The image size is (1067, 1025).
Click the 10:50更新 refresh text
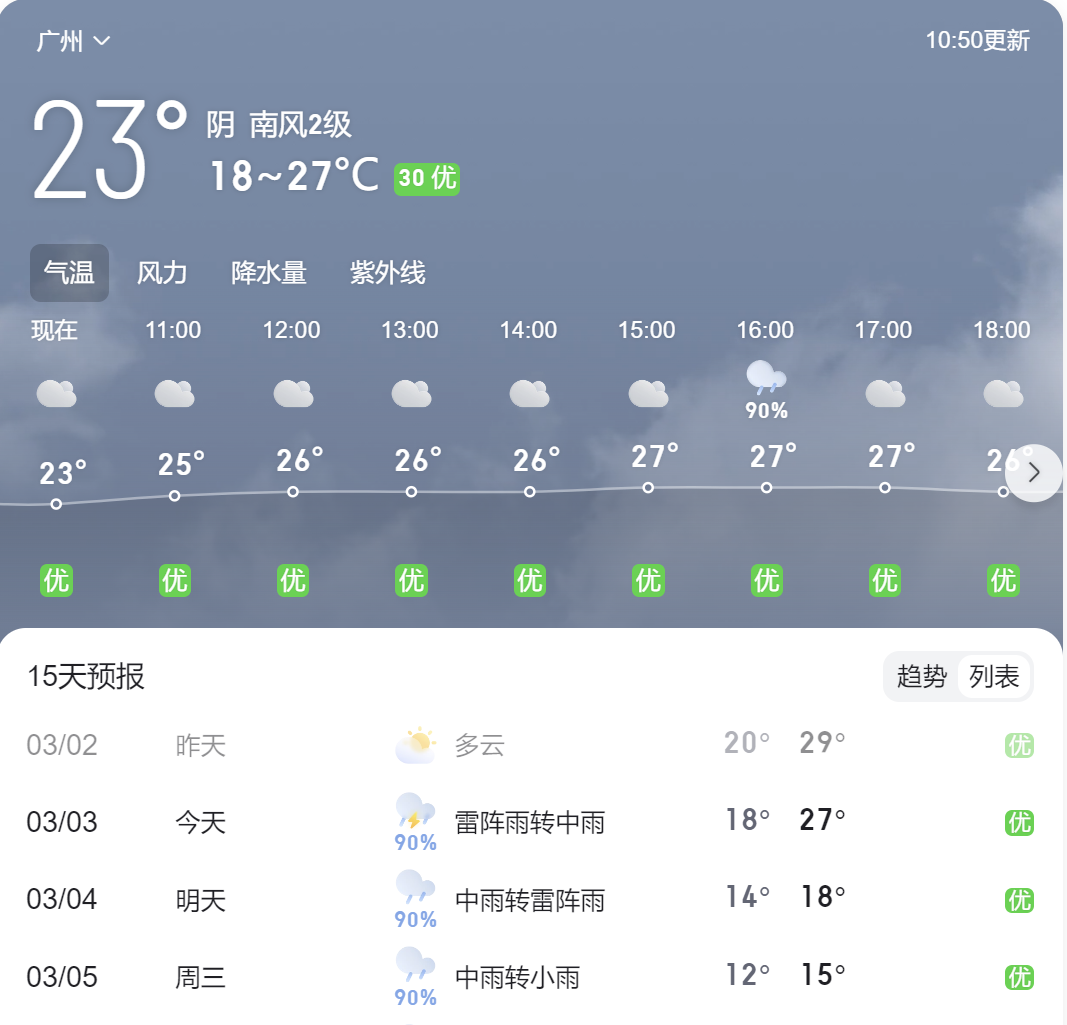coord(977,41)
